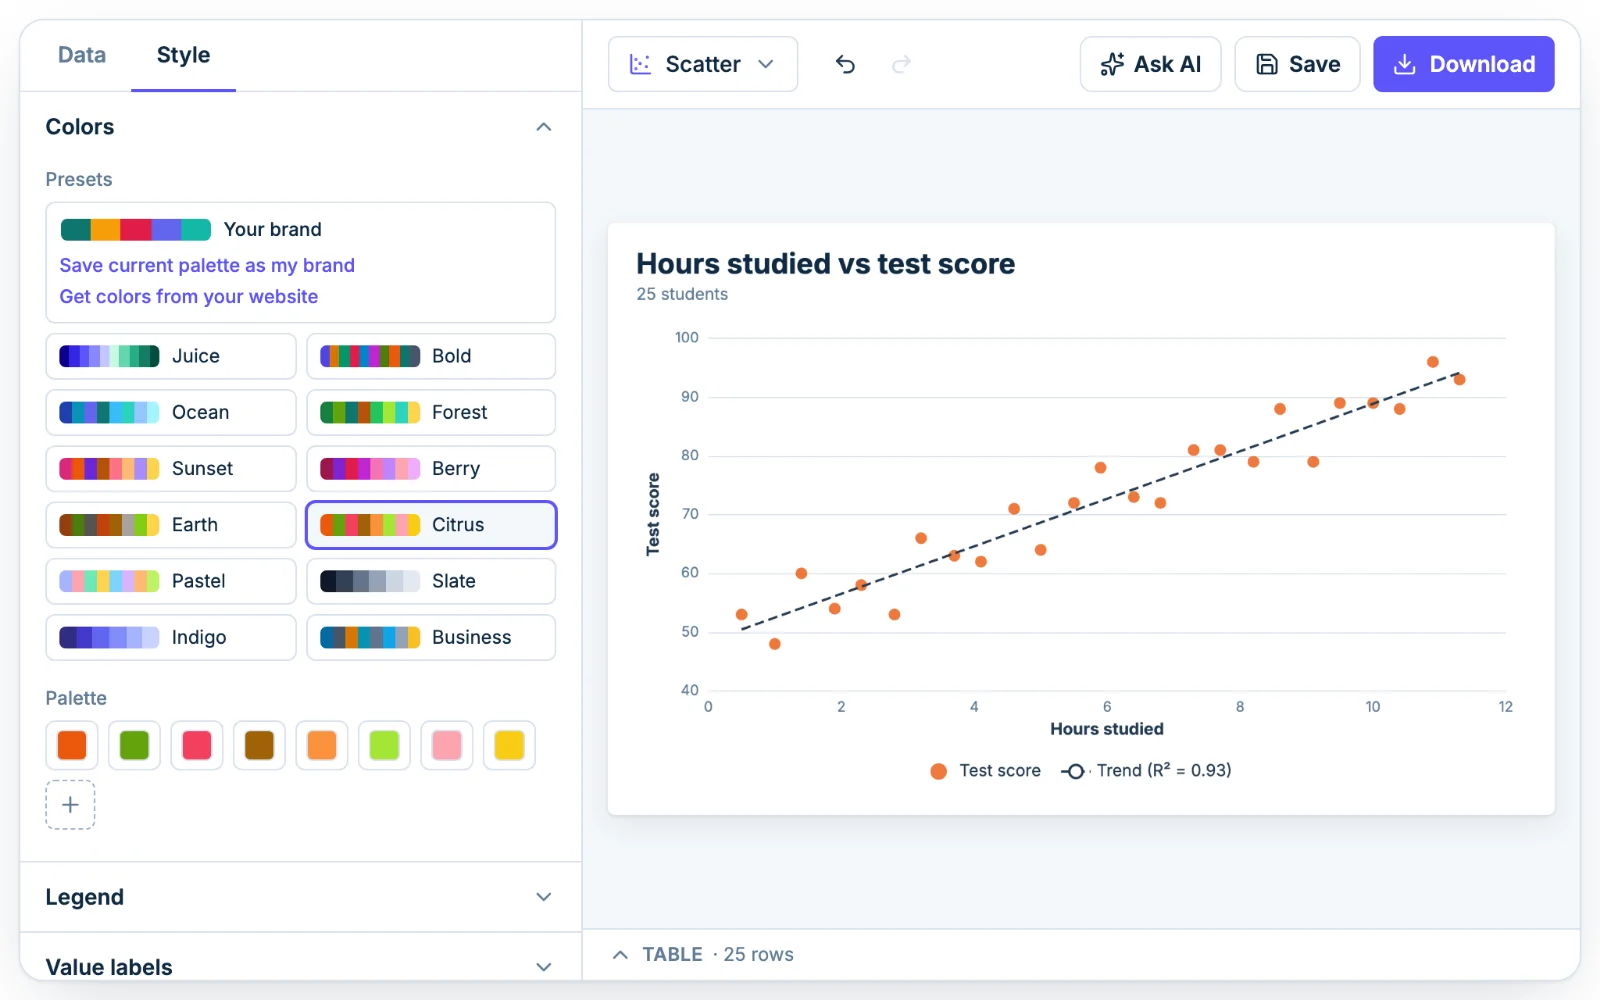Select the Sunset color preset
Image resolution: width=1600 pixels, height=1000 pixels.
pyautogui.click(x=171, y=468)
